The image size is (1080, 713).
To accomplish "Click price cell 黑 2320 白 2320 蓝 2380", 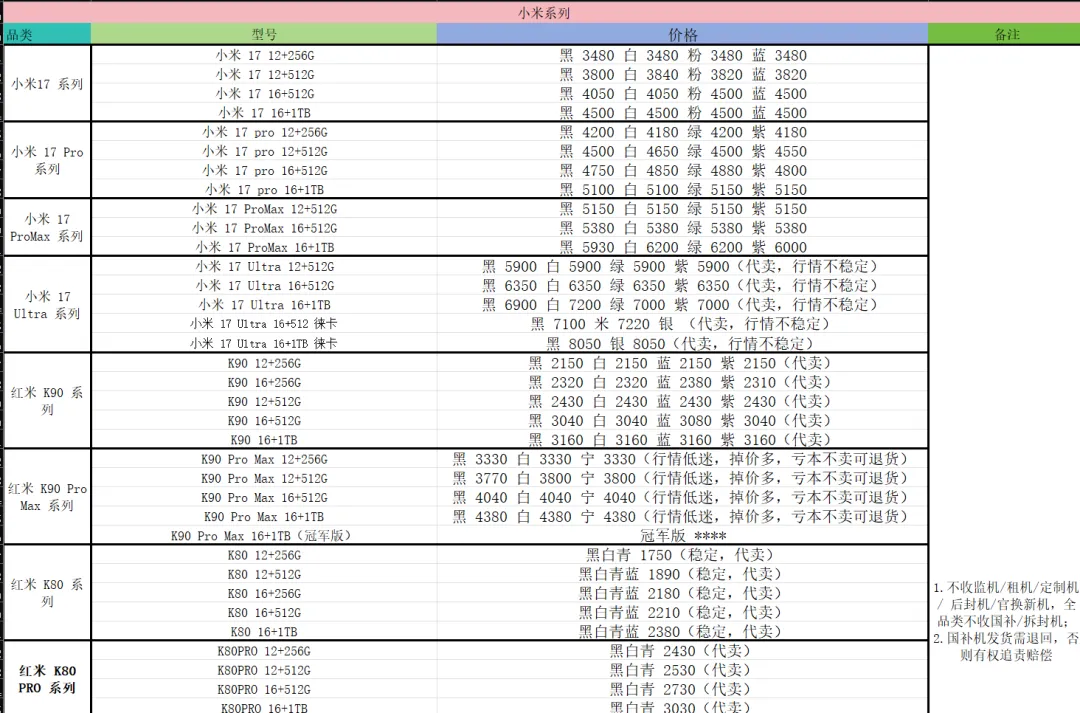I will [682, 382].
